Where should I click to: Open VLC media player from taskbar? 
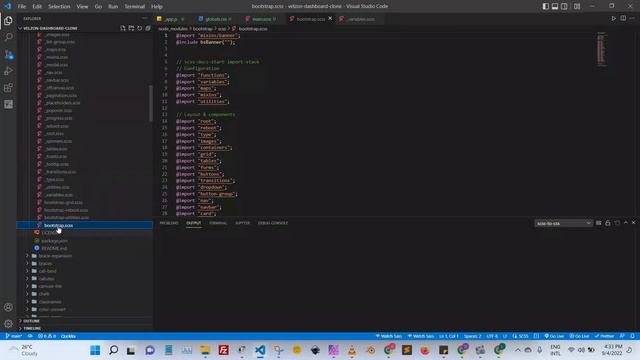(x=352, y=350)
